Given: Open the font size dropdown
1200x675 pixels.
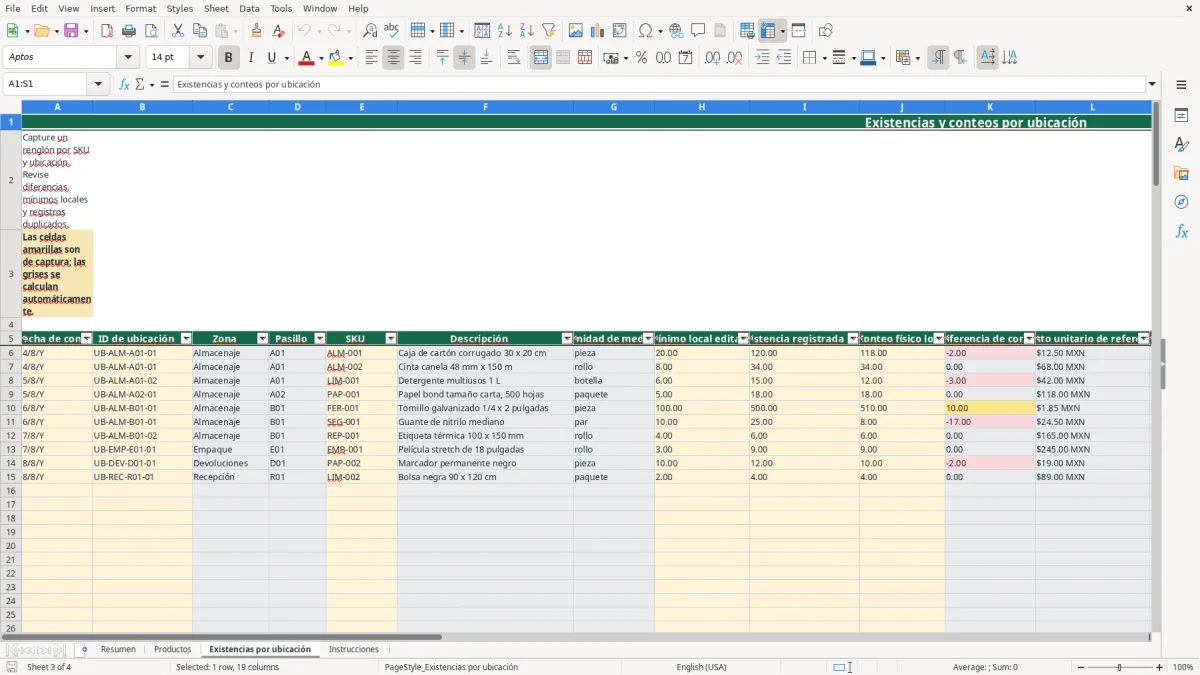Looking at the screenshot, I should coord(201,58).
